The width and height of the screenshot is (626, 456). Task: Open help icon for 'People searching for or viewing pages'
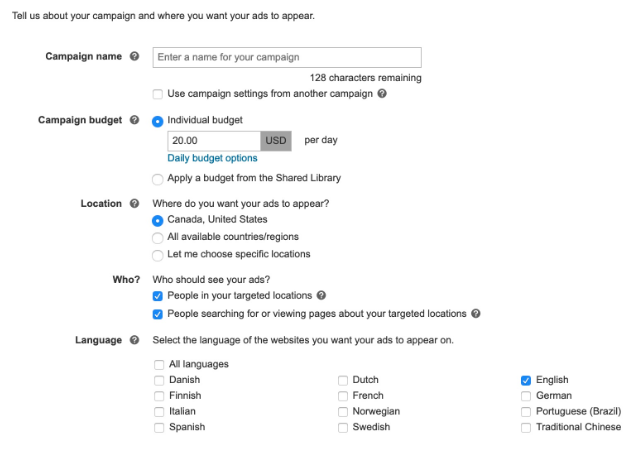point(475,313)
